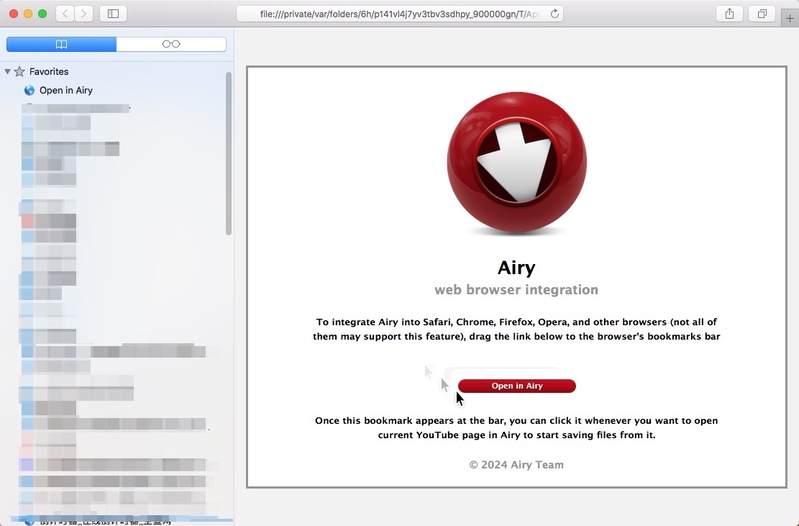Click the address bar URL field

coord(400,14)
